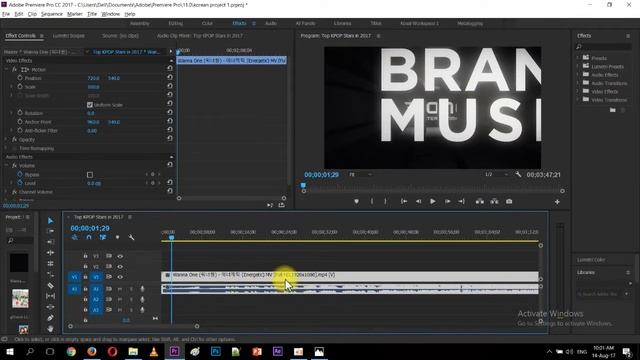Open the Marker menu
This screenshot has width=640, height=360.
click(x=75, y=14)
